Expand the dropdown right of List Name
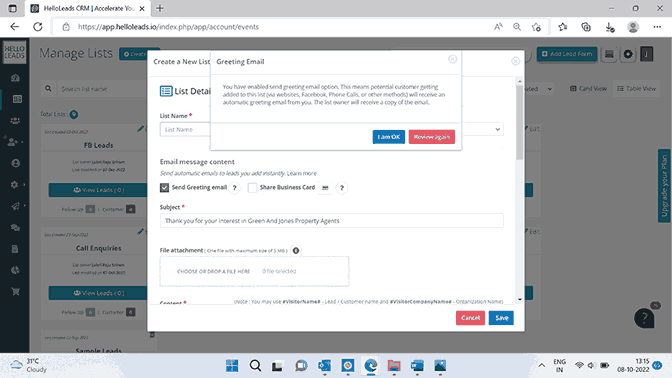Image resolution: width=672 pixels, height=378 pixels. coord(497,129)
